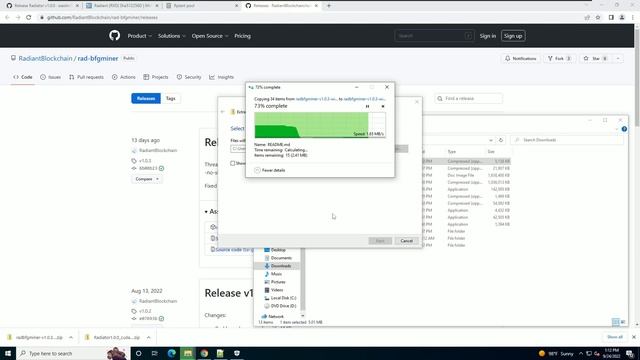
Task: Click Show all downloads
Action: 615,337
